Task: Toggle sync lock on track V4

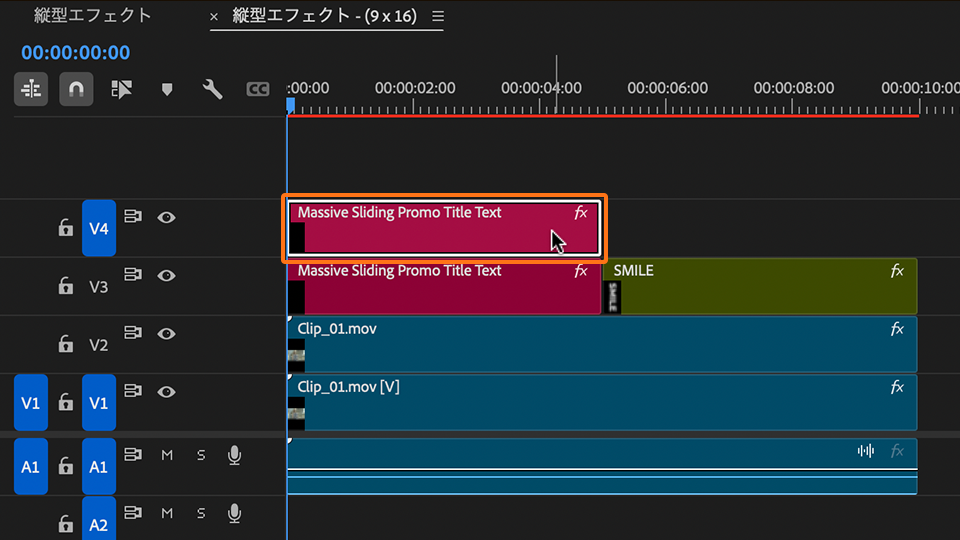Action: point(133,217)
